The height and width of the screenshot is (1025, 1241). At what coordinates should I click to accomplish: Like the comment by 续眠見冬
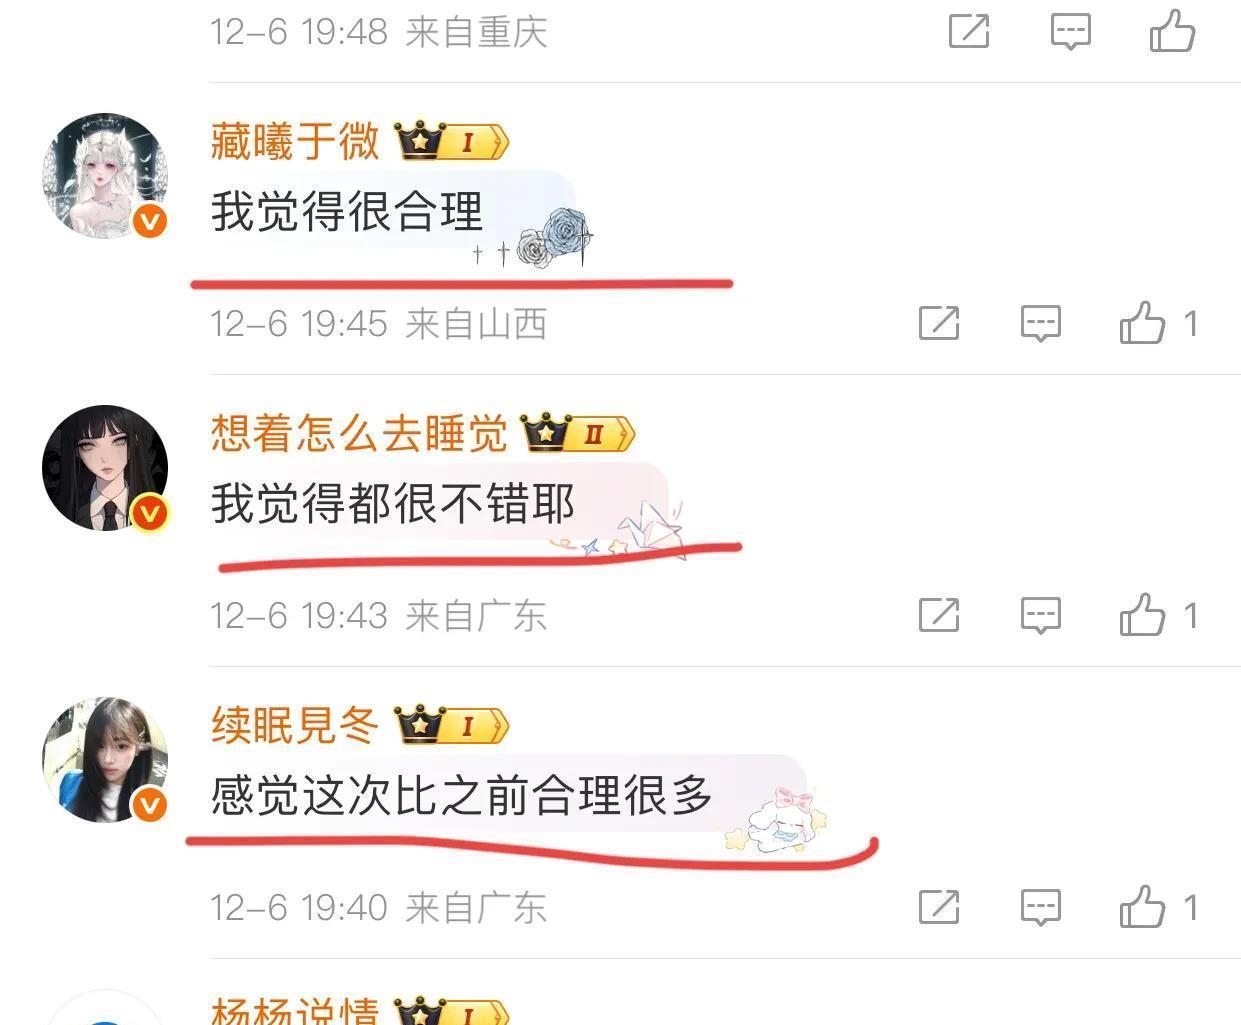(1142, 907)
